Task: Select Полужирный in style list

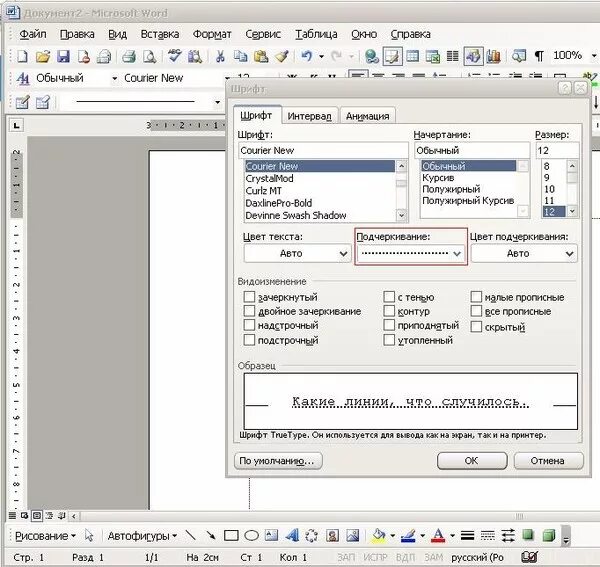Action: [451, 189]
